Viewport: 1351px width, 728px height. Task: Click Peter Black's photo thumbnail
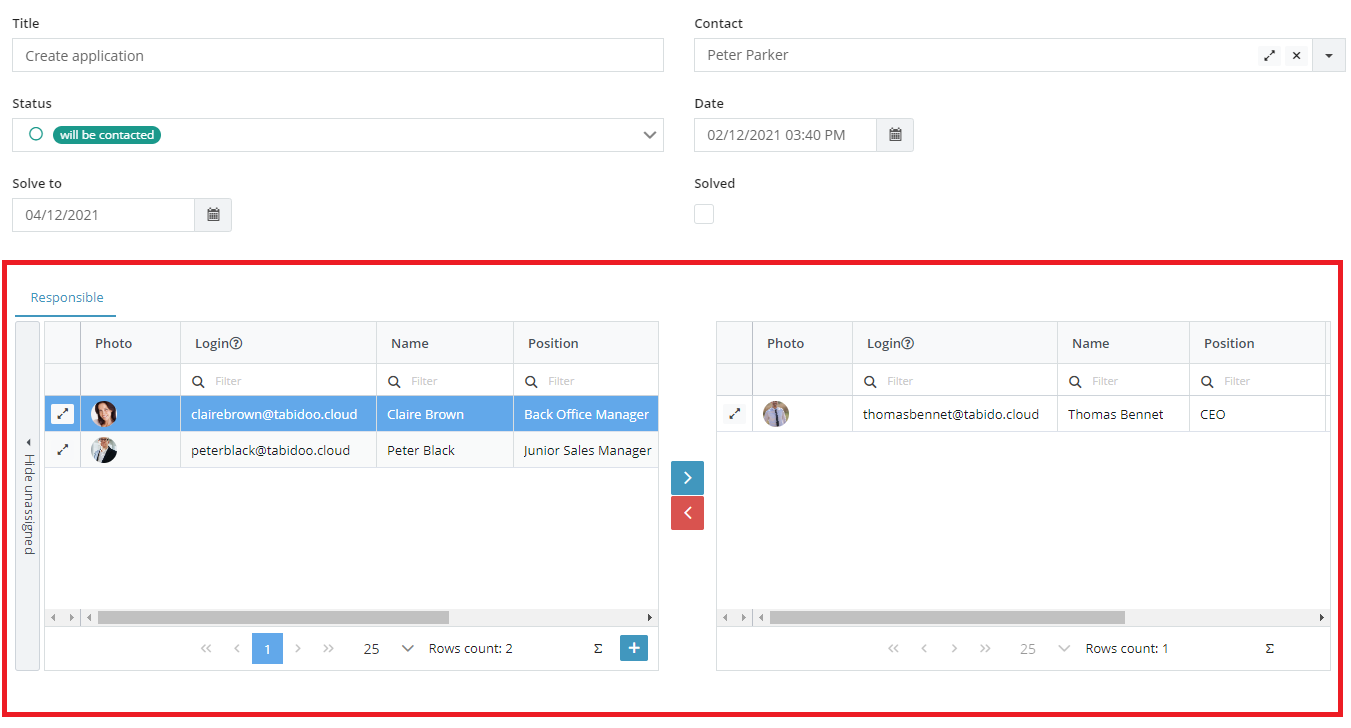(104, 450)
